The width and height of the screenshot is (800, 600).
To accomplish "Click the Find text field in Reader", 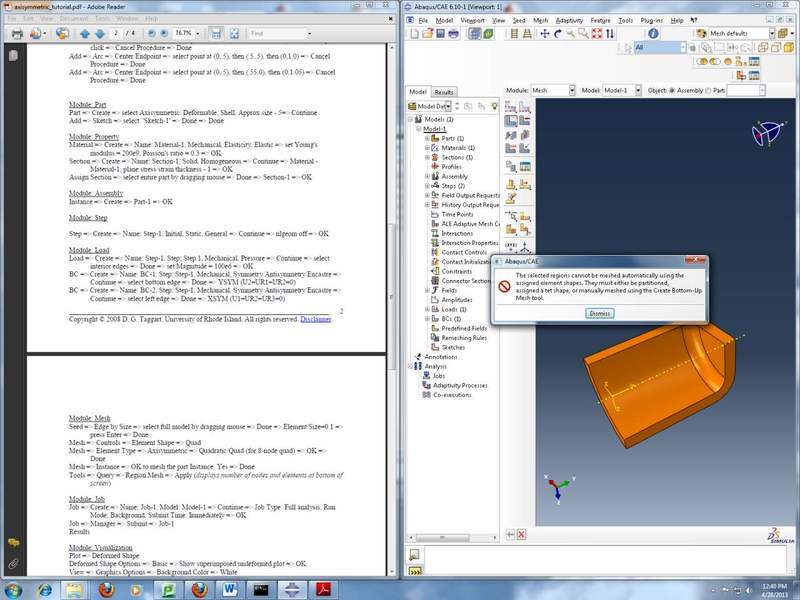I will tap(278, 34).
